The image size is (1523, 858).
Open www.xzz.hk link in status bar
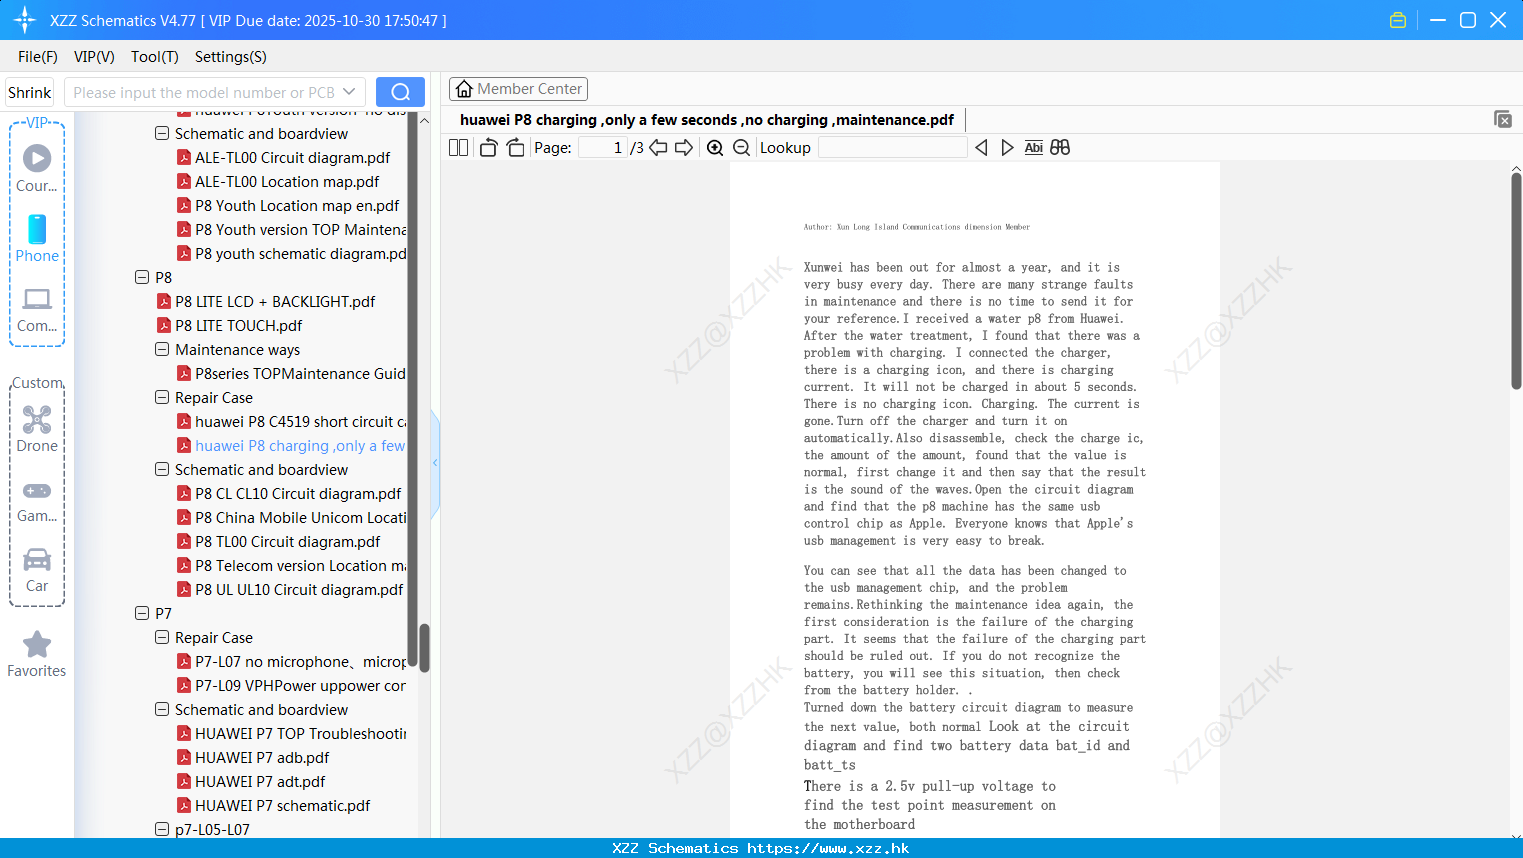(828, 848)
